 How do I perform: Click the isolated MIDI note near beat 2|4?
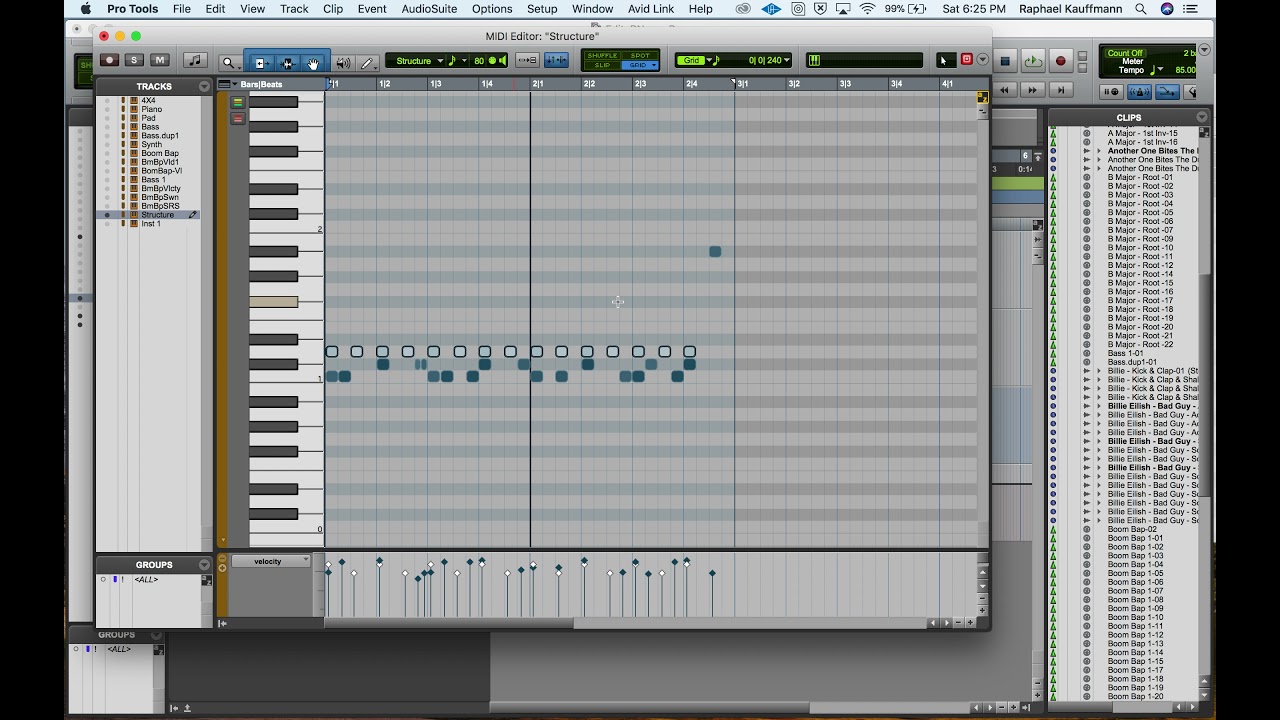pos(715,251)
